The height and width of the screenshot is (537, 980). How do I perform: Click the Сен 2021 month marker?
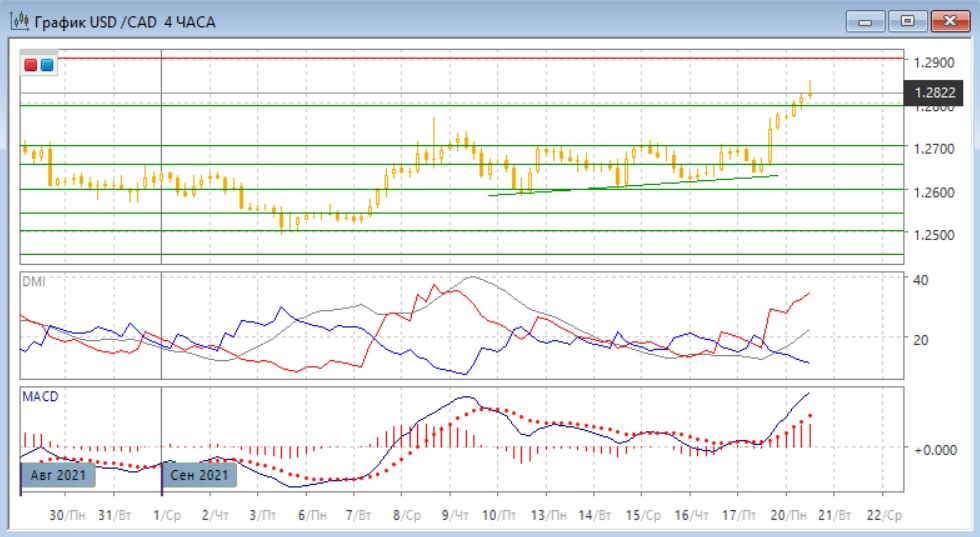point(200,473)
